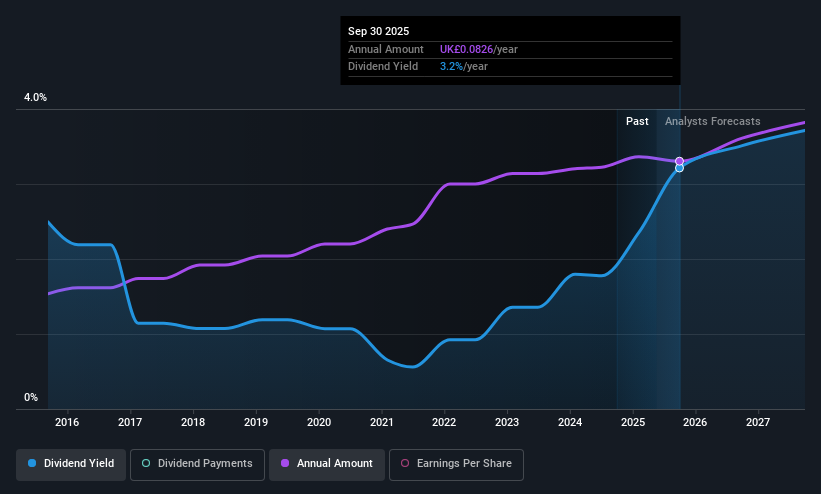Click the 2021 x-axis label
Screen dimensions: 821x494
(381, 422)
